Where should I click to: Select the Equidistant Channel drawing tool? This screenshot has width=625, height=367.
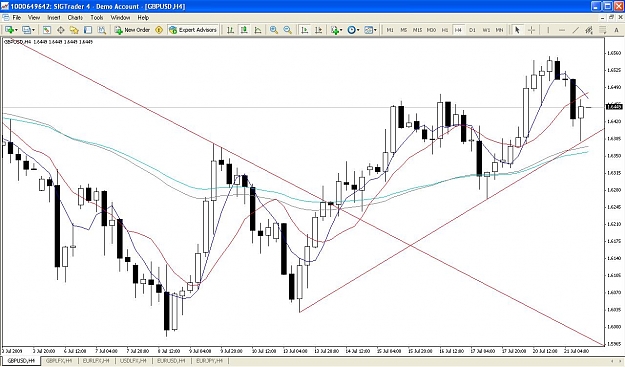(x=589, y=30)
